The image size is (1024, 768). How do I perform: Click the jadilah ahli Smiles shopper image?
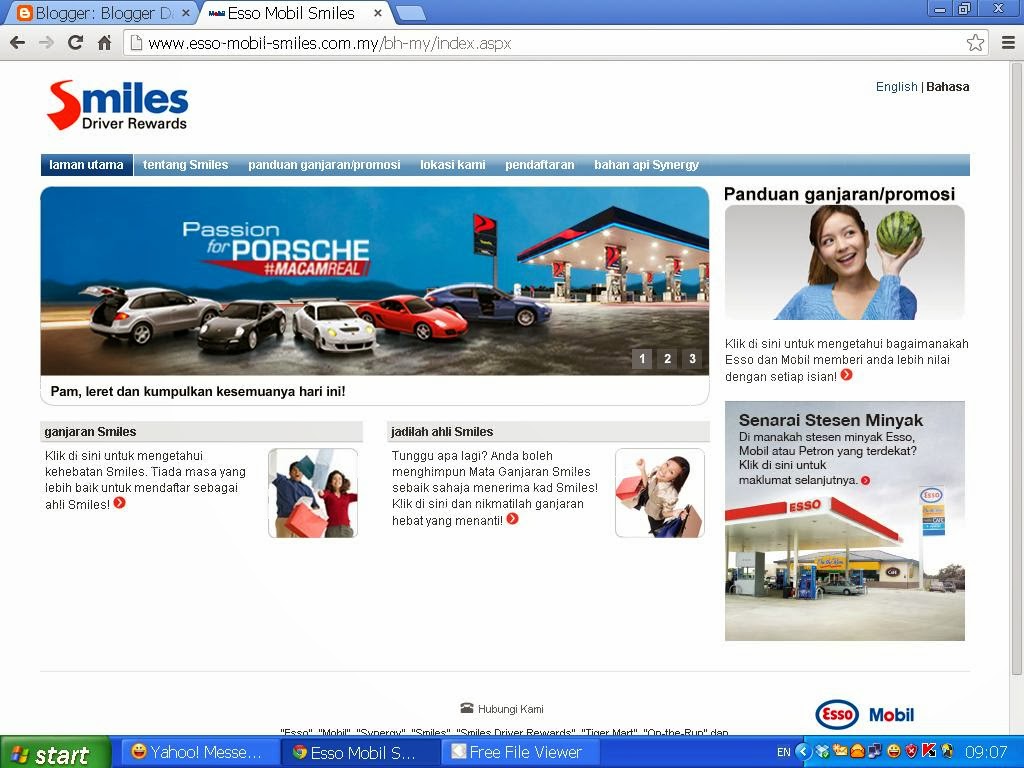click(660, 493)
